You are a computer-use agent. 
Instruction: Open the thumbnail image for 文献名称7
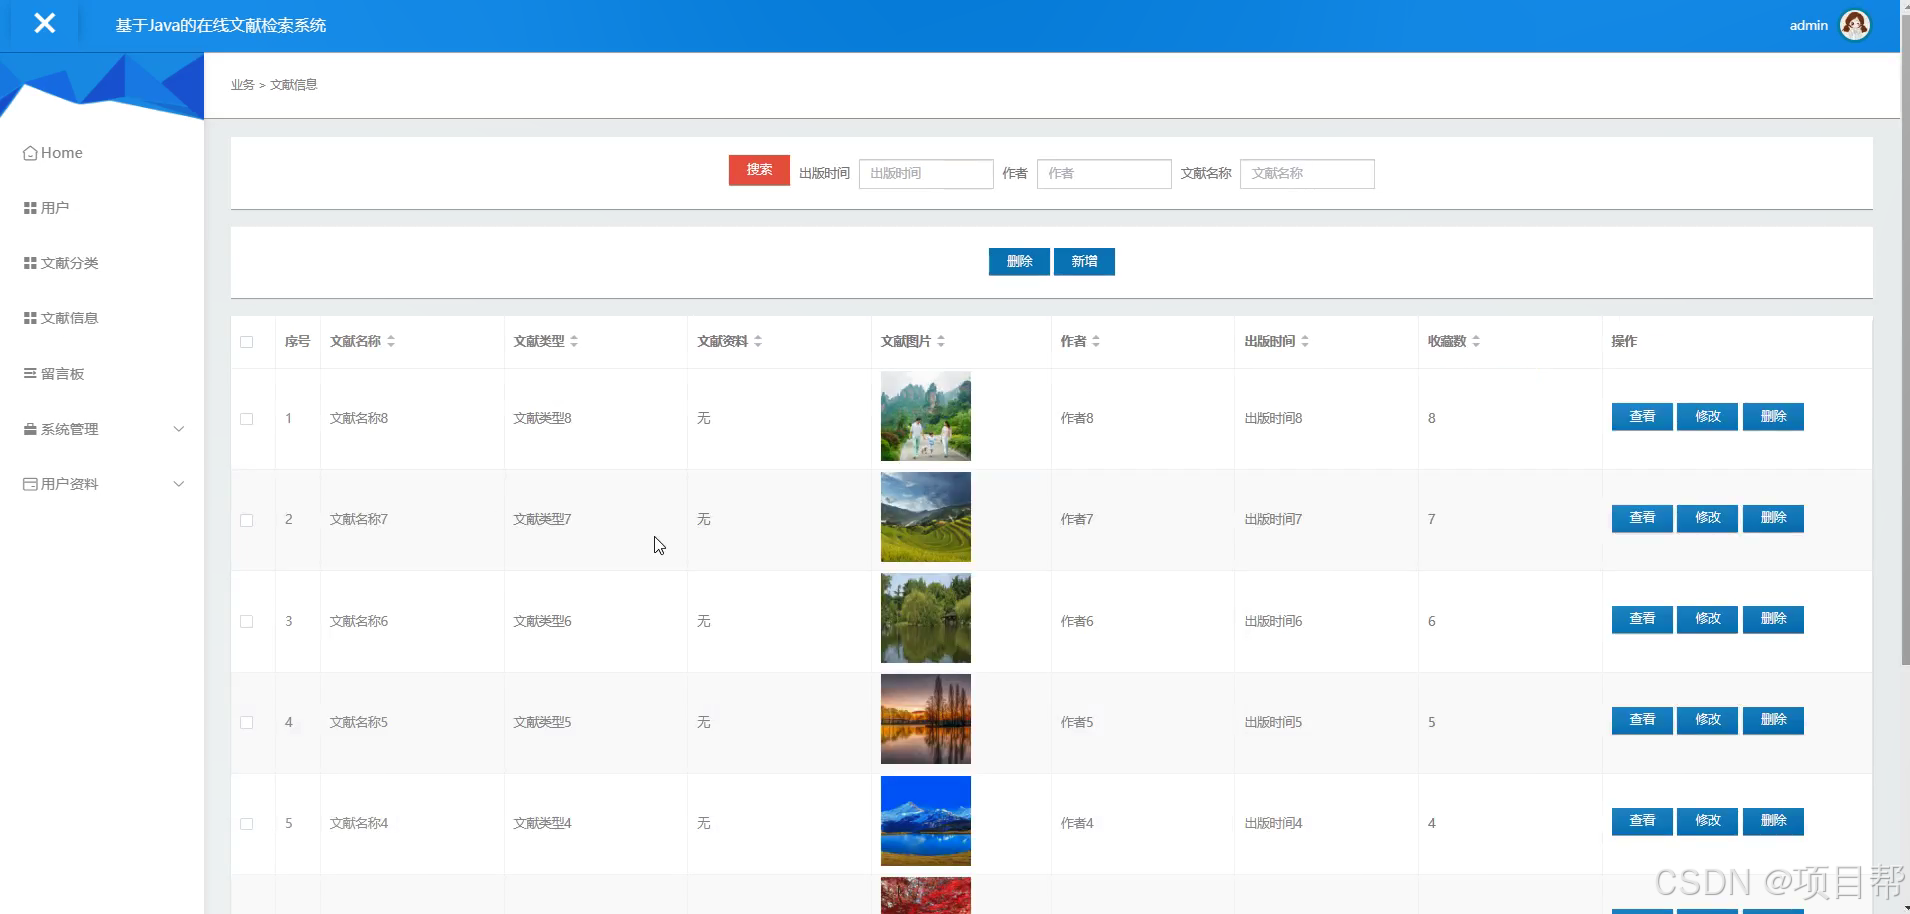926,517
